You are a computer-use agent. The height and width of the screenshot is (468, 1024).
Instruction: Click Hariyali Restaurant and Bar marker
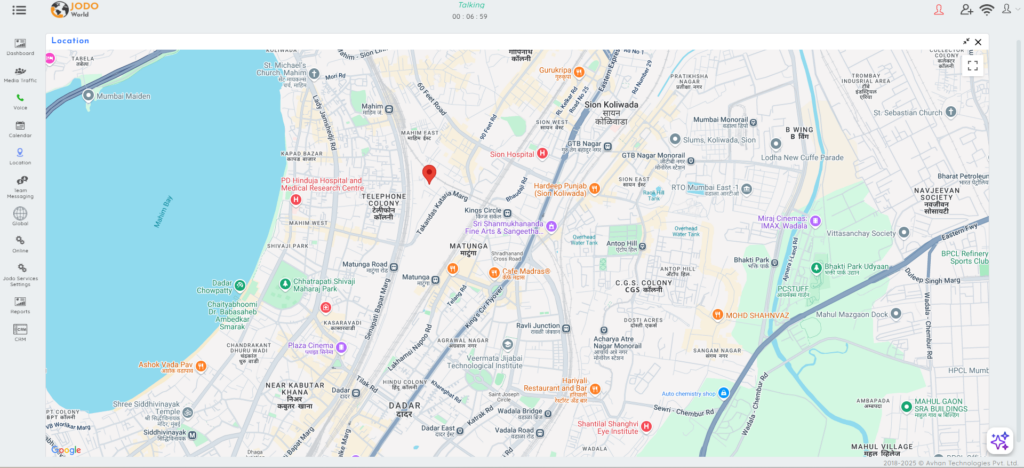point(595,390)
